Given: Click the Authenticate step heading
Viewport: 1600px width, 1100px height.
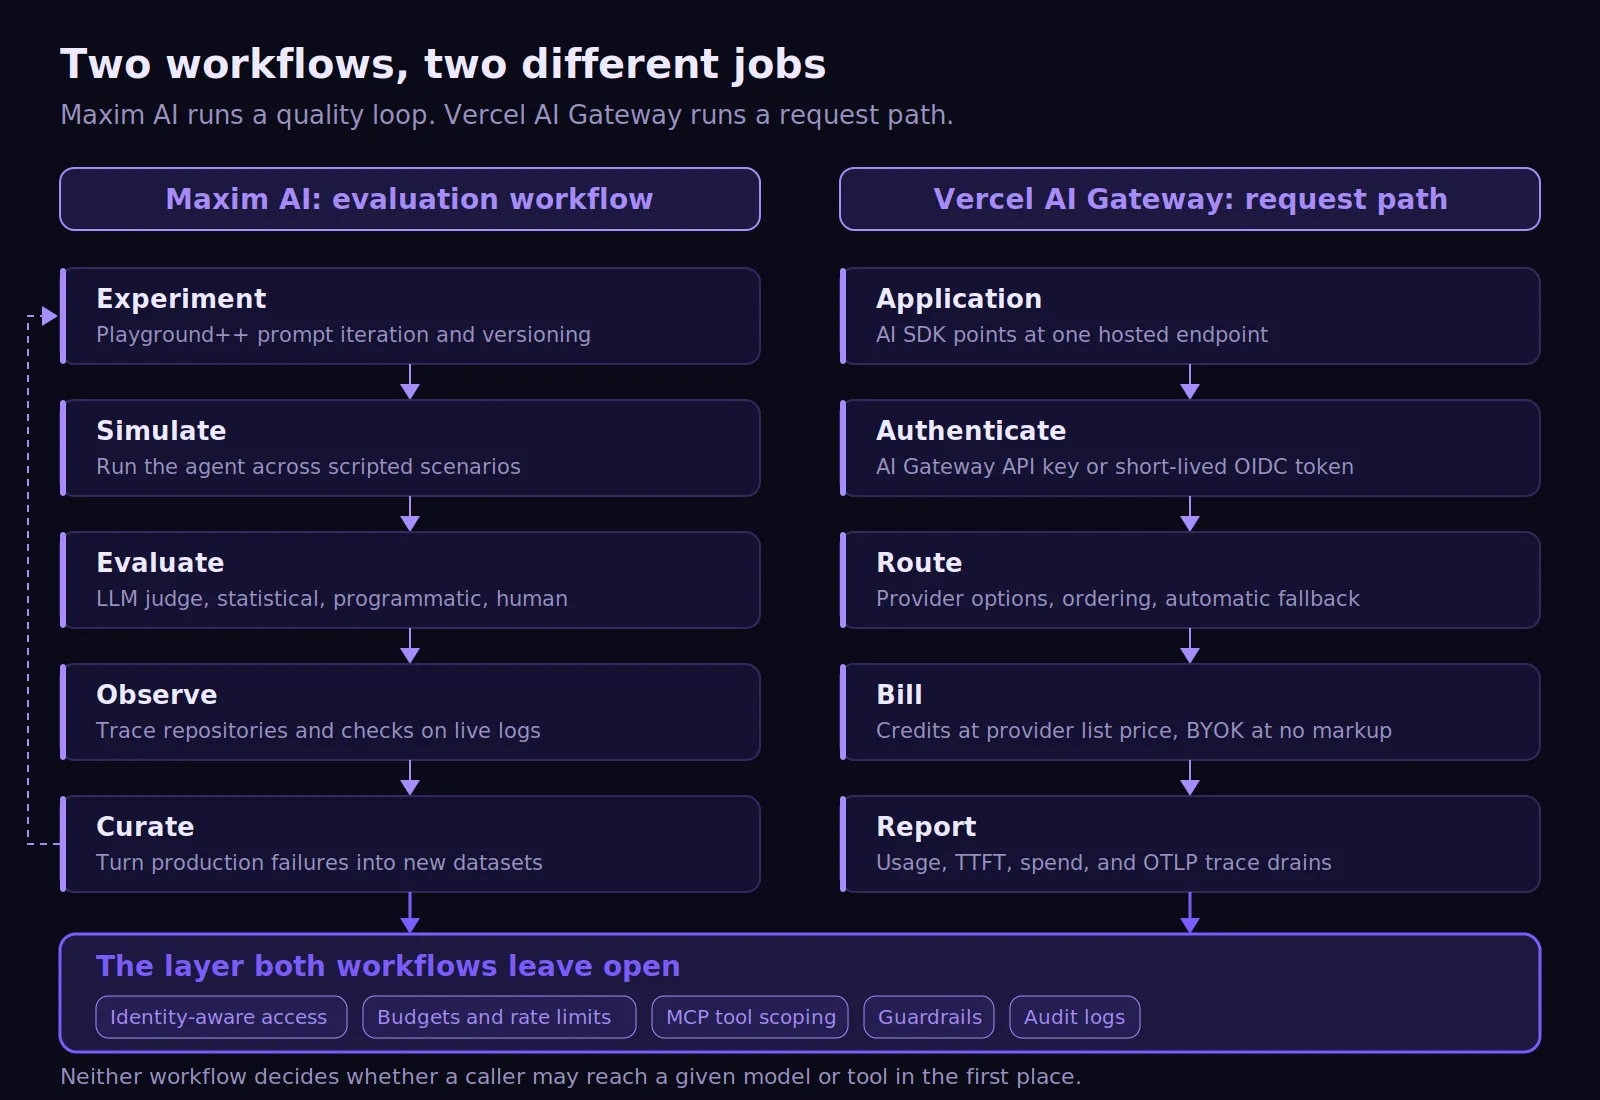Looking at the screenshot, I should tap(971, 431).
